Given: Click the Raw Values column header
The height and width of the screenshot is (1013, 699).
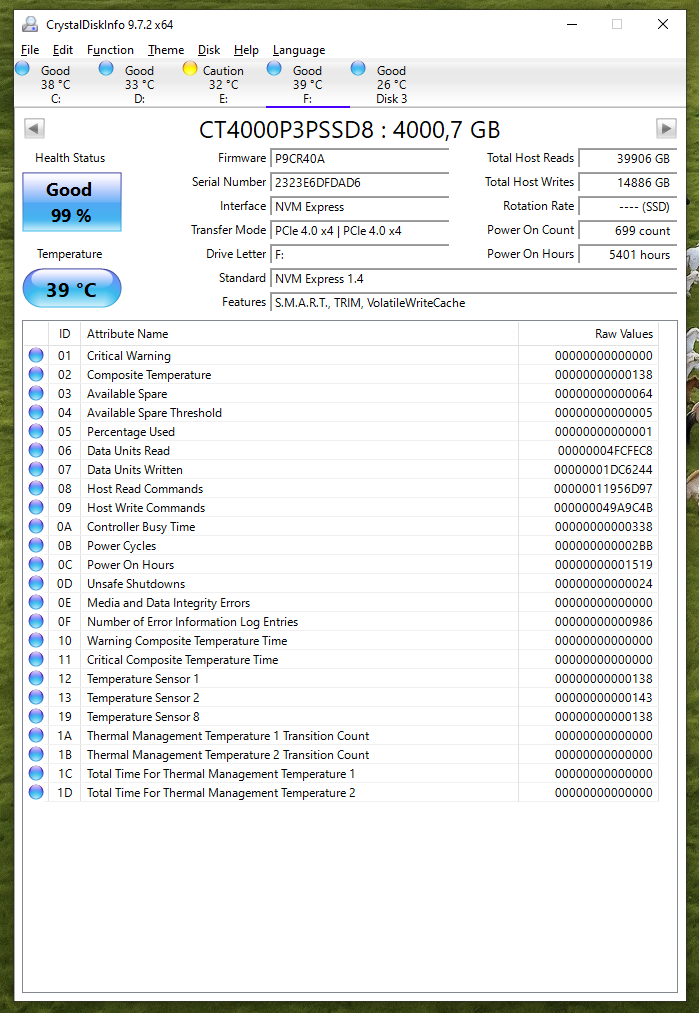Looking at the screenshot, I should tap(589, 333).
